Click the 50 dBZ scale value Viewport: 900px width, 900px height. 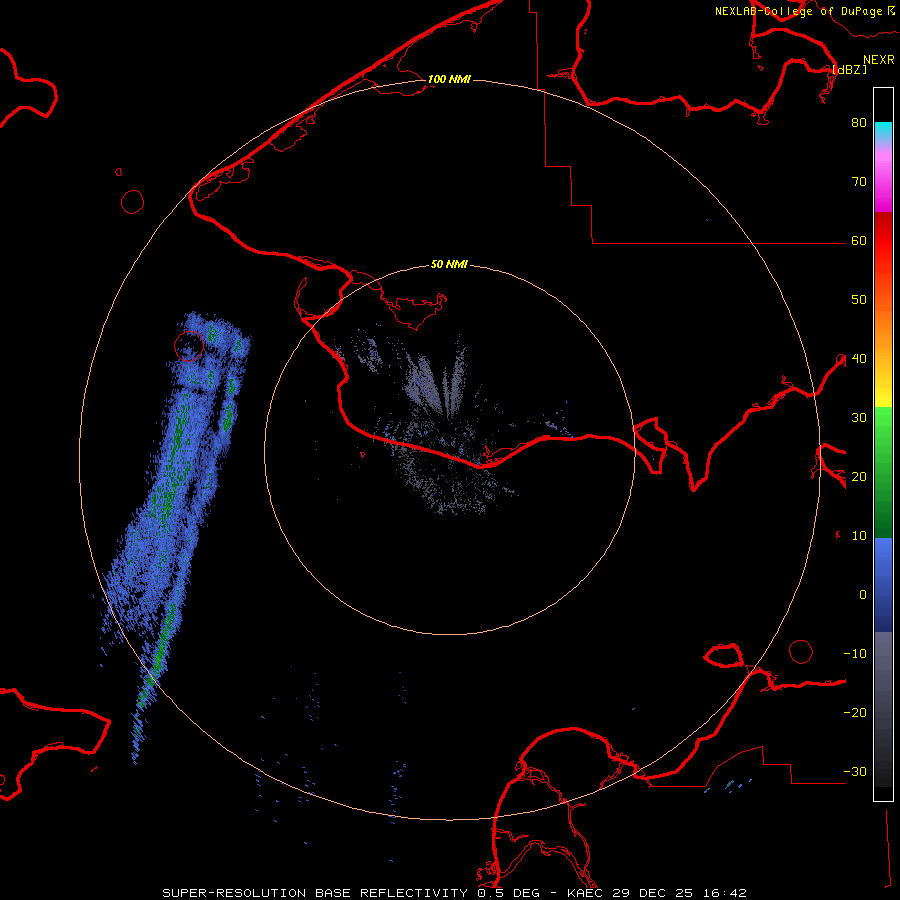coord(859,300)
